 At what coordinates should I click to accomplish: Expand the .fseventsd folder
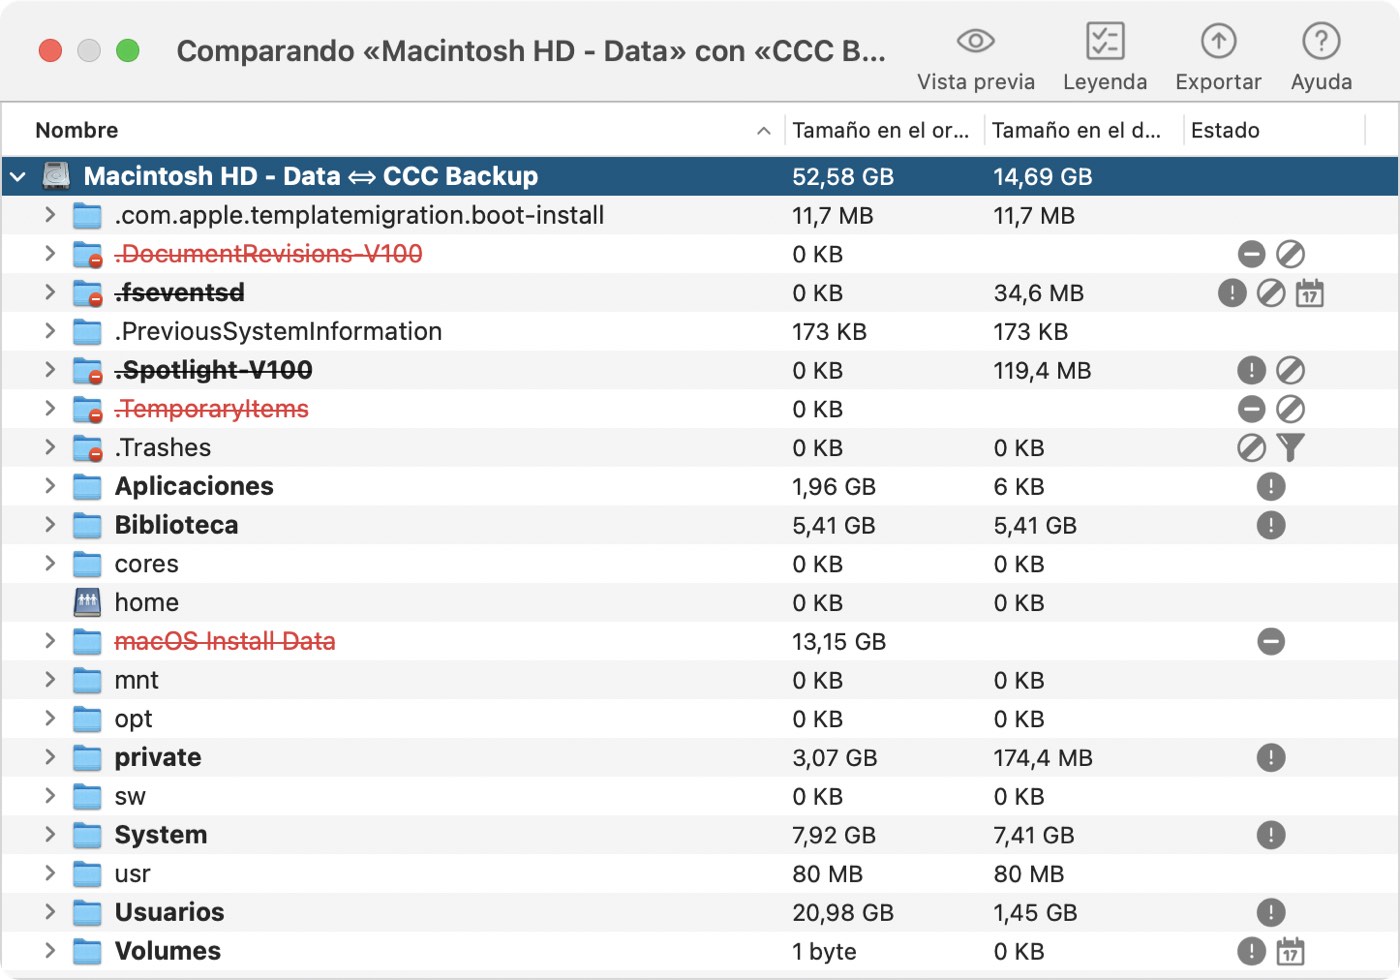tap(50, 292)
